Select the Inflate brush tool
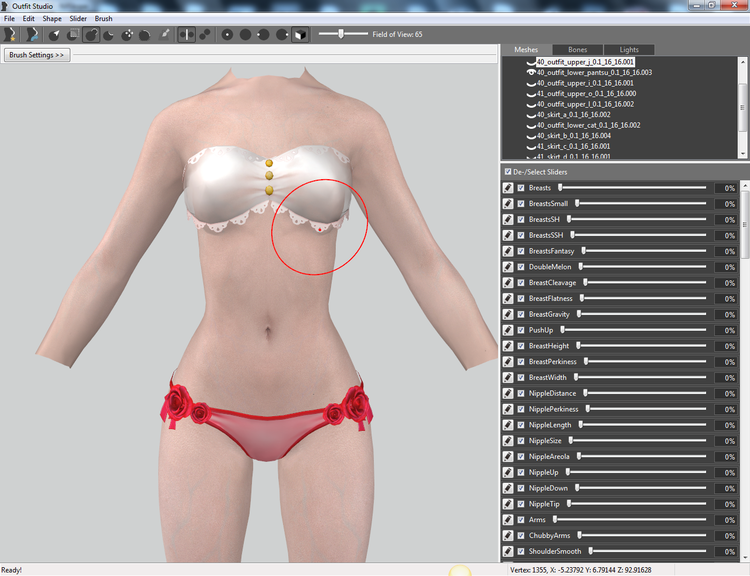This screenshot has width=750, height=576. point(91,35)
